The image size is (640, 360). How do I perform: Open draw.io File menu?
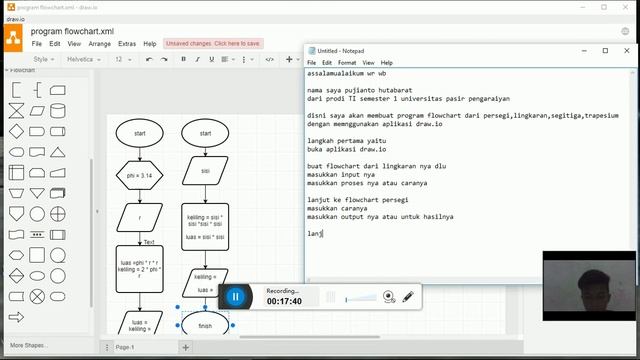(37, 44)
